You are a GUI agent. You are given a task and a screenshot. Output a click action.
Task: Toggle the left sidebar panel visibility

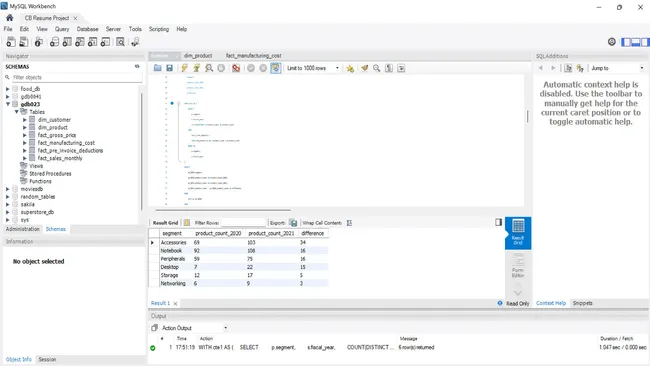pos(626,42)
